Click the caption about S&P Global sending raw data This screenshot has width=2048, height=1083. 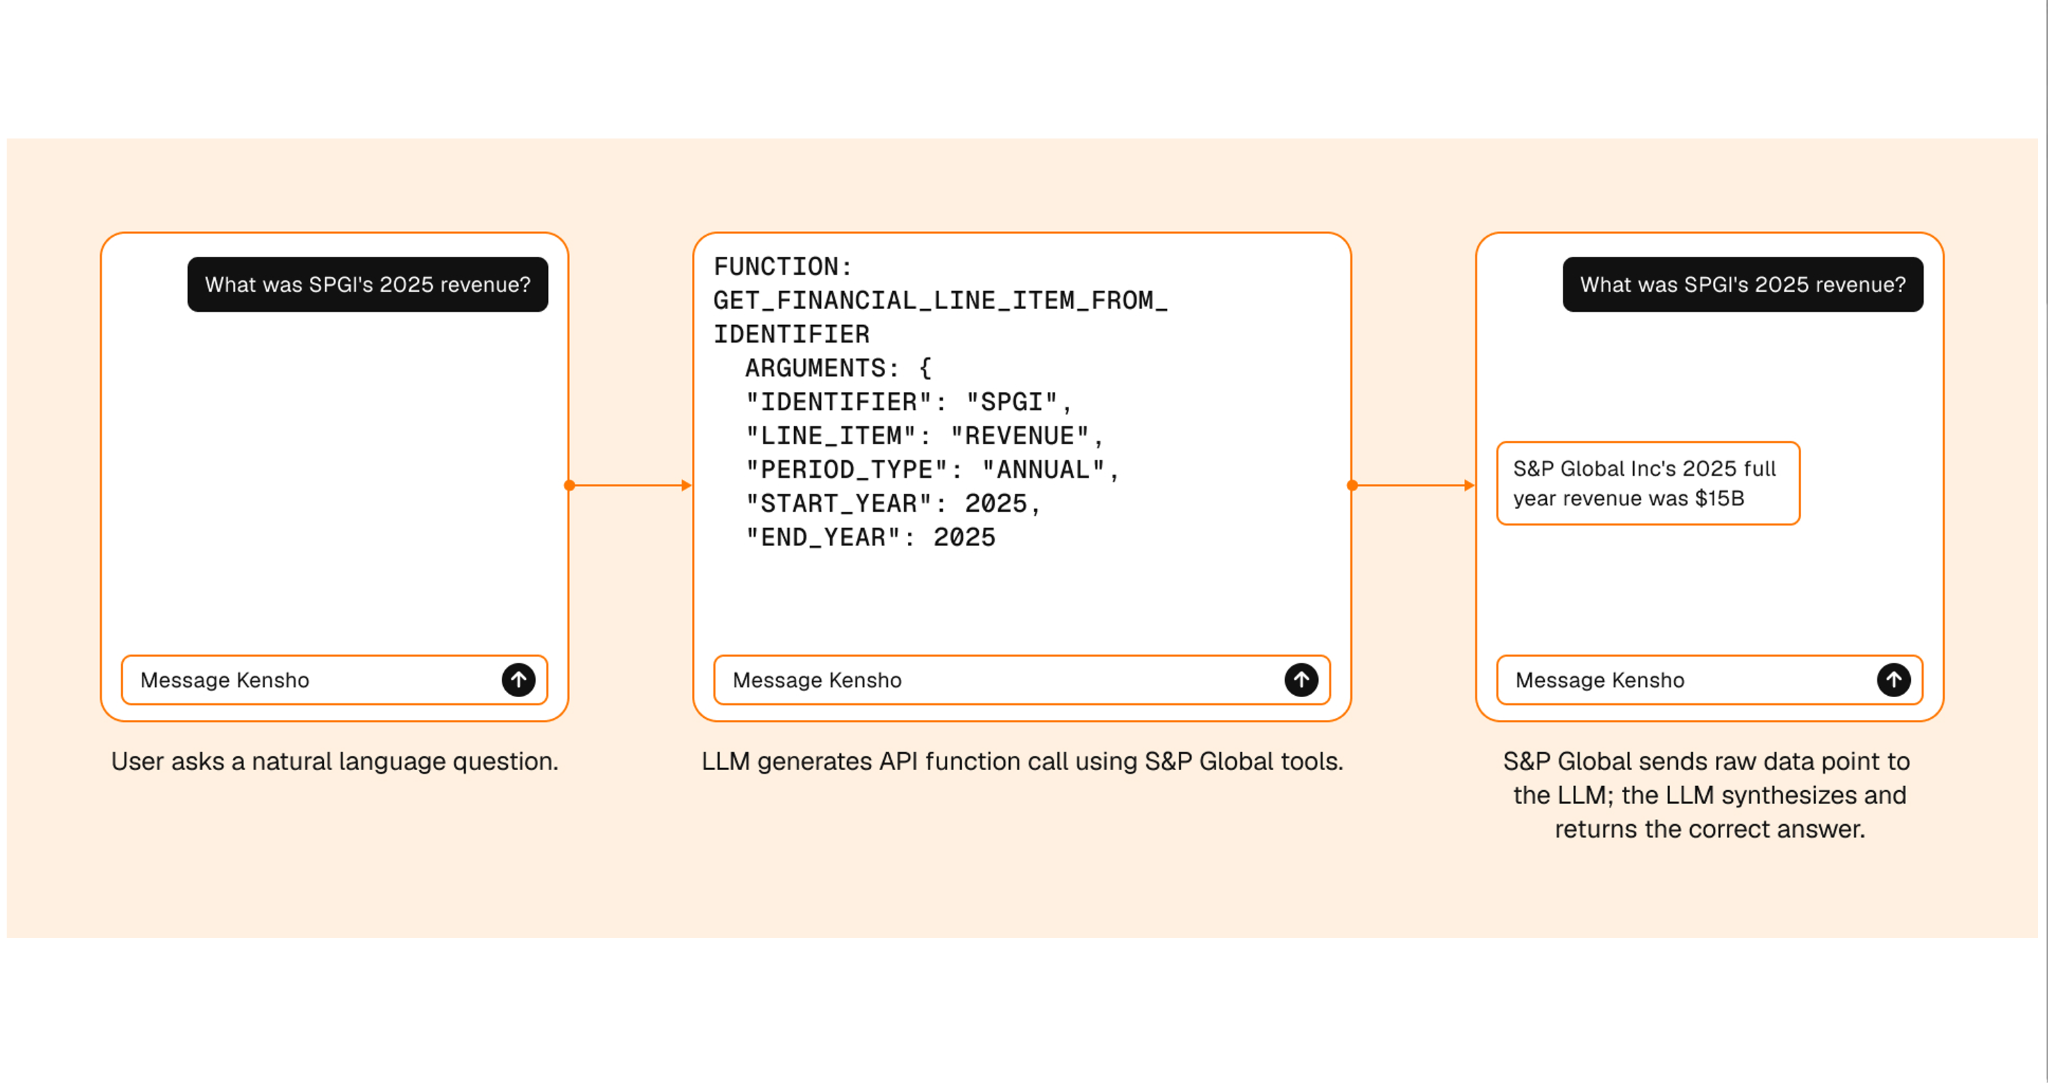(1709, 795)
